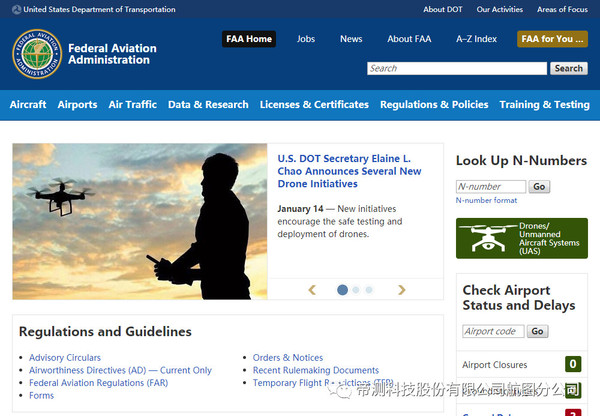Open Data & Research navigation menu
The height and width of the screenshot is (416, 600).
click(x=208, y=104)
